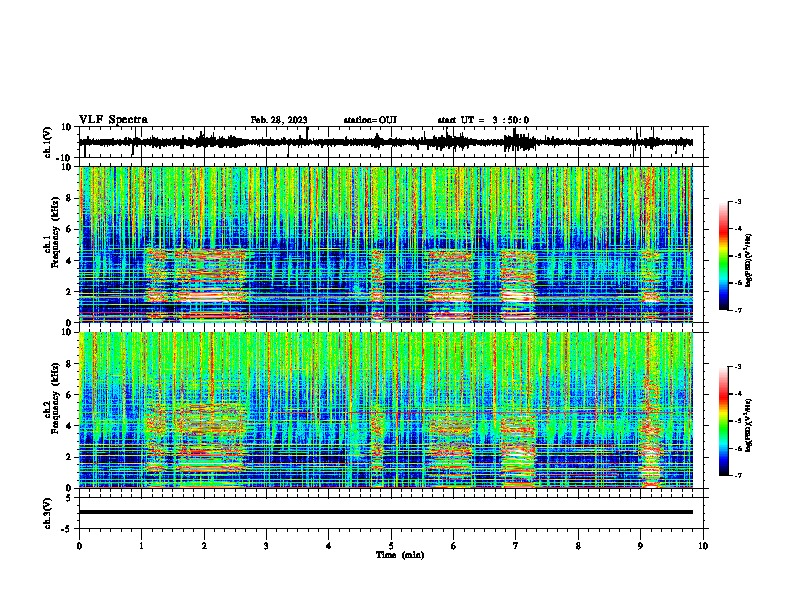
Task: Click time axis tick label "8"
Action: click(x=578, y=546)
